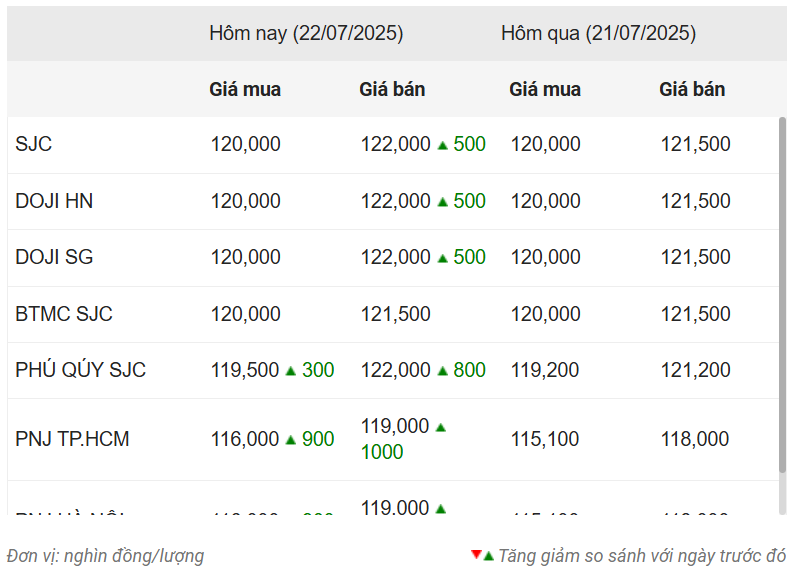This screenshot has height=580, width=794.
Task: Click green up arrow in SJC selling price
Action: [442, 145]
